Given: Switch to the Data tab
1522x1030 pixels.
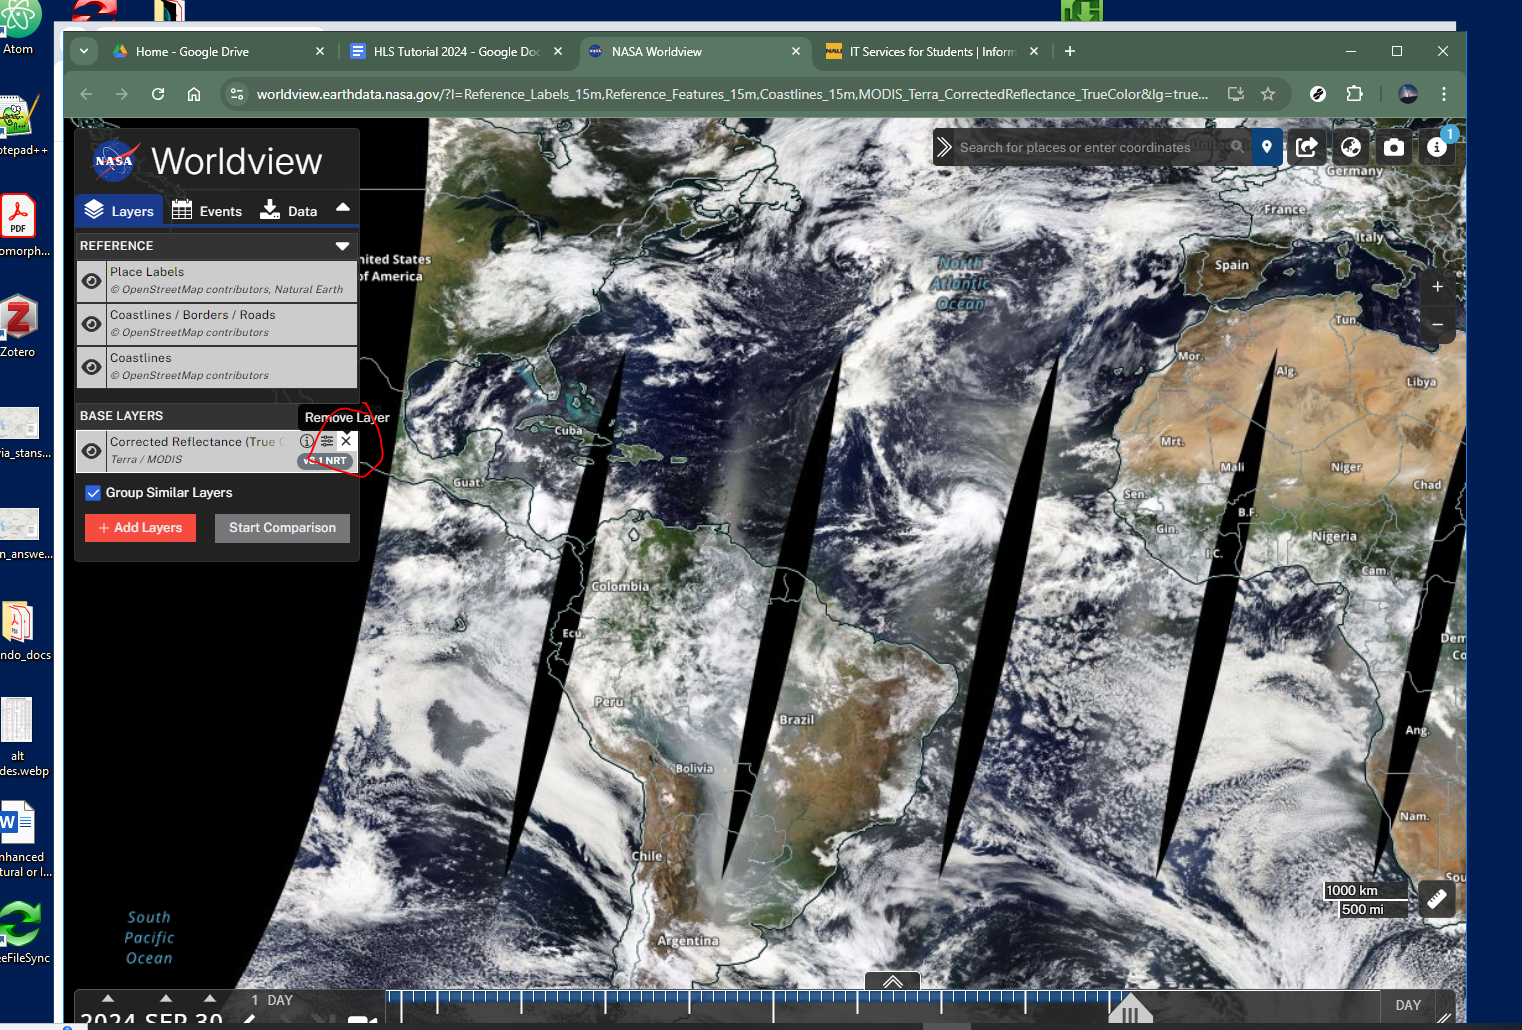Looking at the screenshot, I should [x=289, y=211].
